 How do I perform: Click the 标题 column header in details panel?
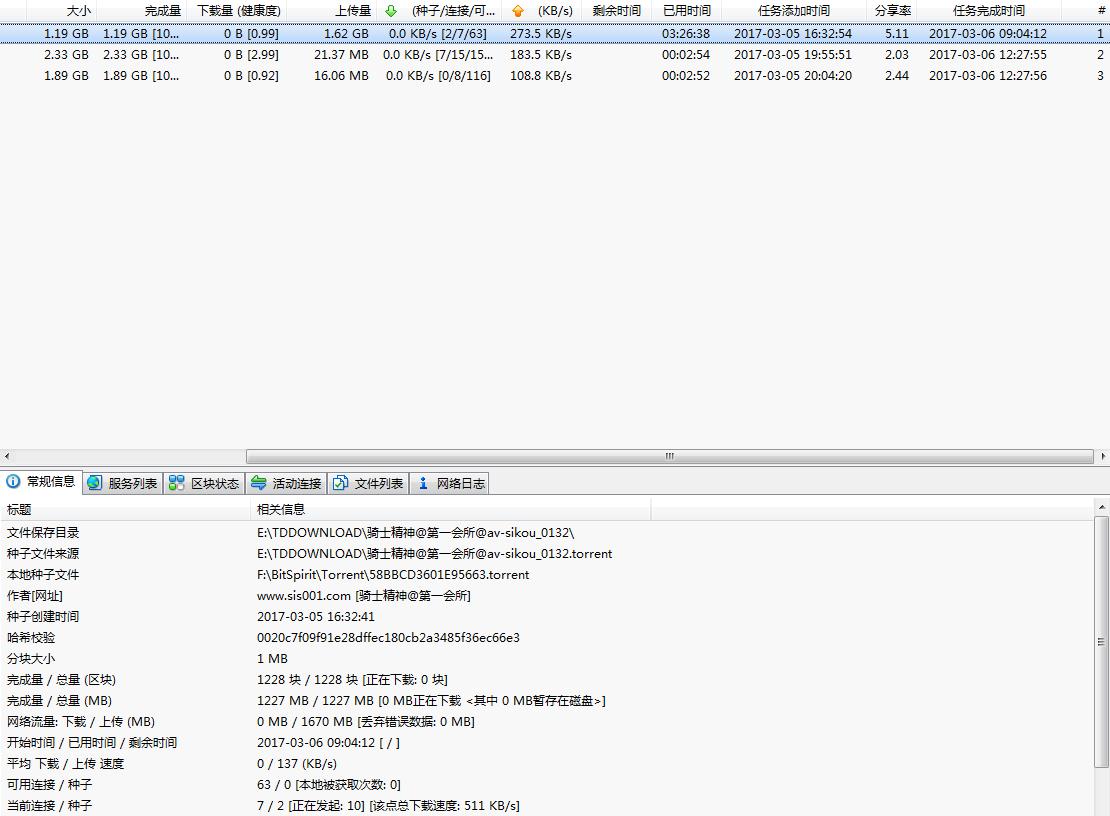click(x=19, y=510)
